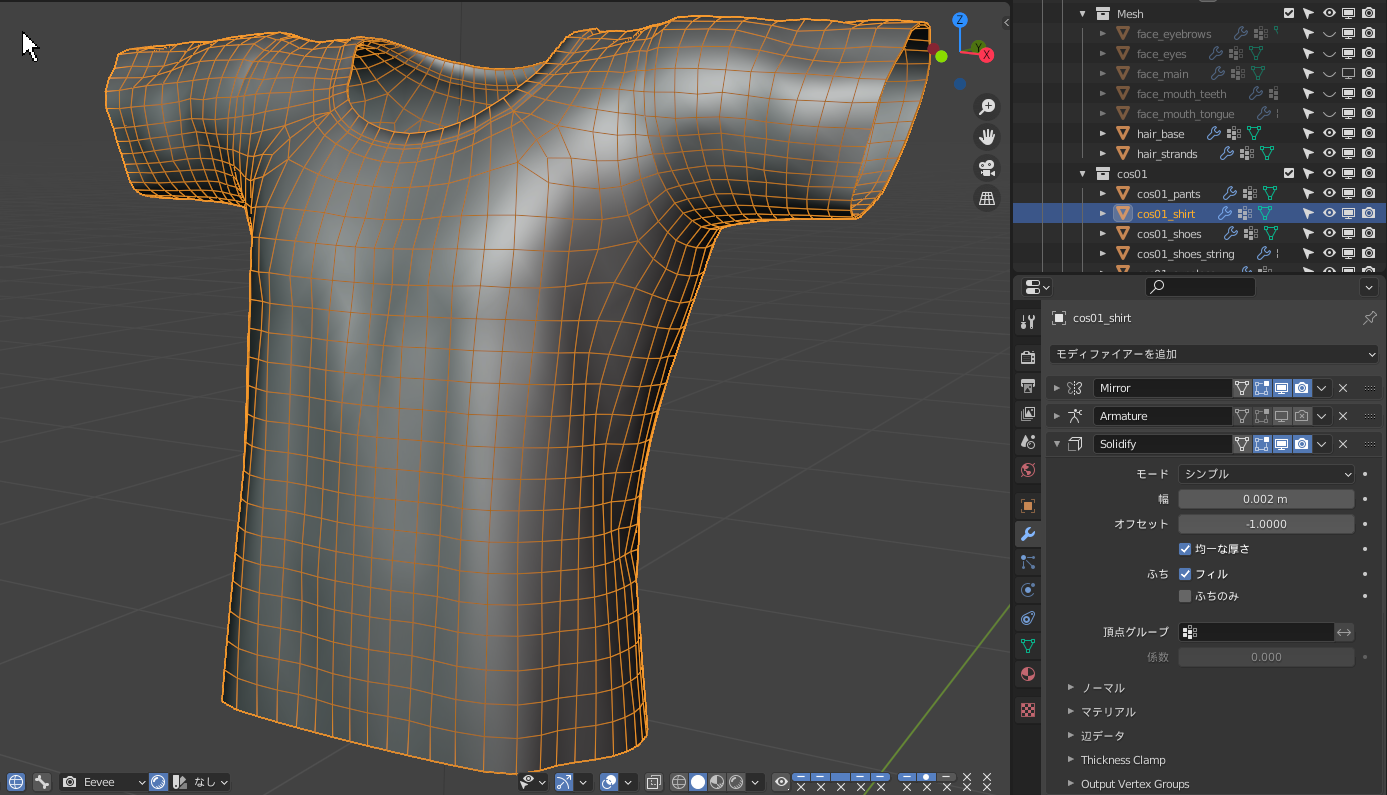
Task: Remove the Mirror modifier with its X
Action: click(1343, 388)
